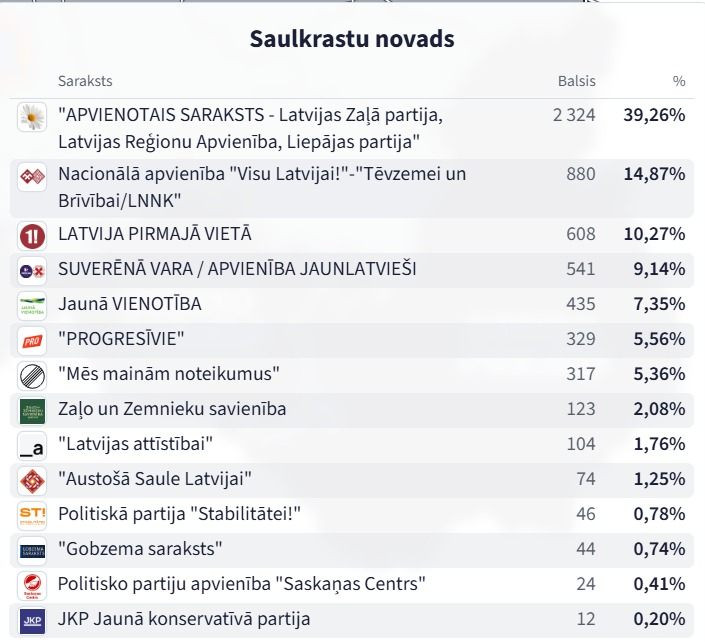Select the Balsis column header
Screen dimensions: 705x642
tap(576, 81)
